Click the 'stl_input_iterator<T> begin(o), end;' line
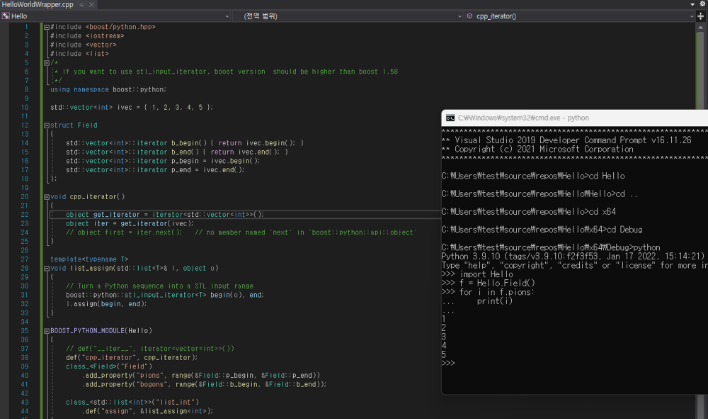Screen dimensions: 708x419 pos(165,295)
